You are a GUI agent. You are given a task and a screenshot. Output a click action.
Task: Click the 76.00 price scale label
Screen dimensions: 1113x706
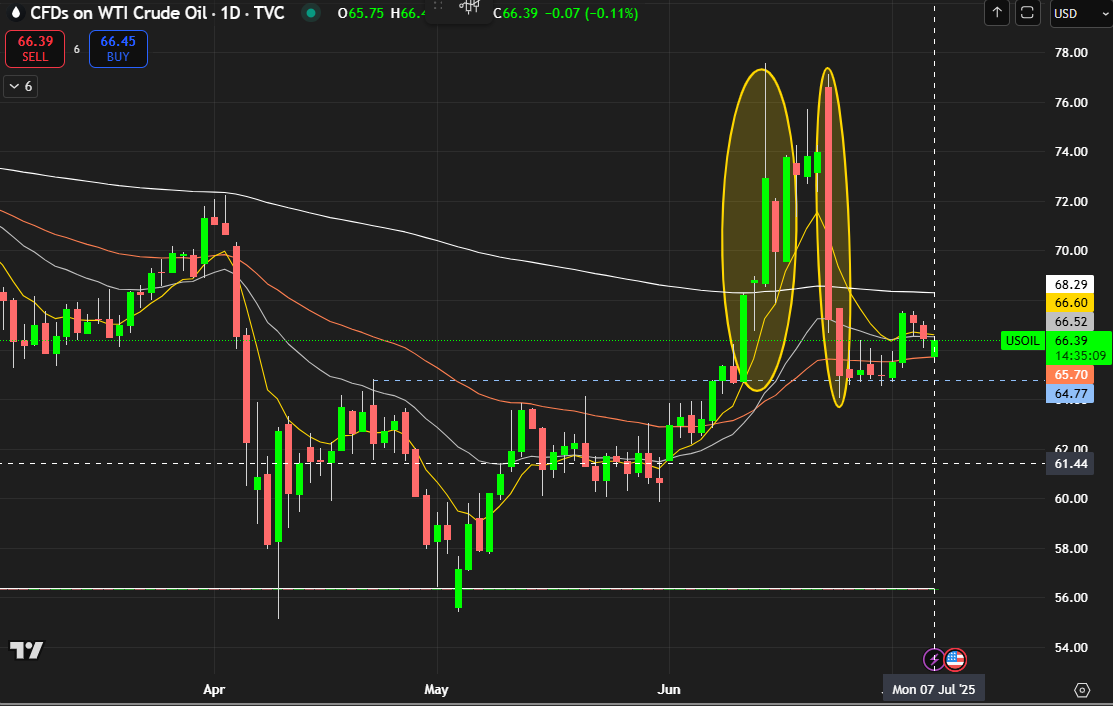(x=1070, y=102)
